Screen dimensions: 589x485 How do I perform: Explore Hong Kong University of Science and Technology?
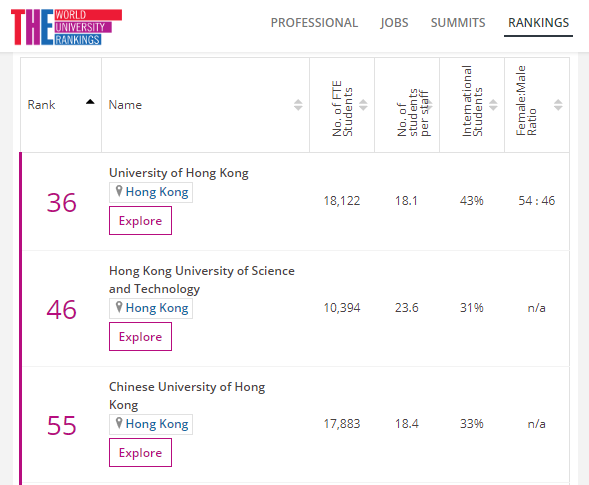pyautogui.click(x=140, y=337)
